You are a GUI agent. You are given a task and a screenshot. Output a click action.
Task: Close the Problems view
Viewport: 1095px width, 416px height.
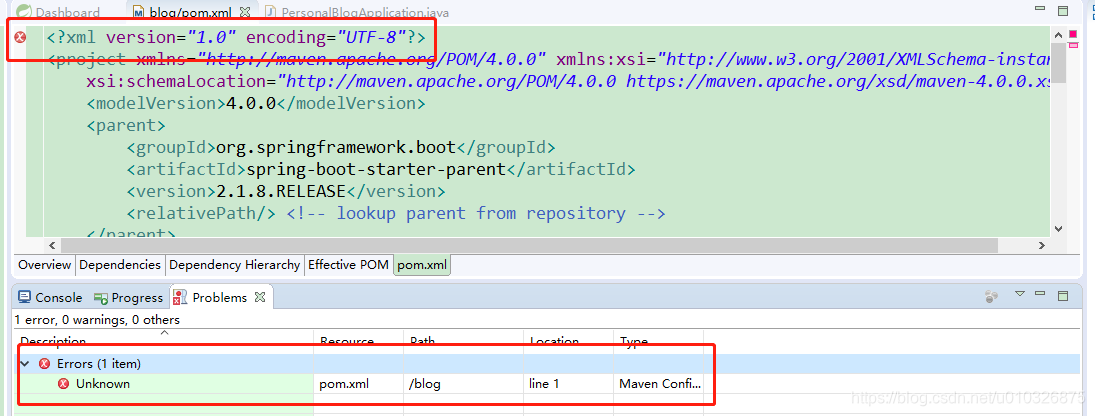point(260,297)
